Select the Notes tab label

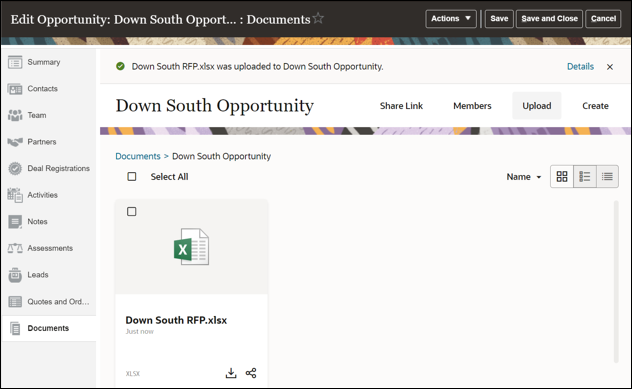(x=37, y=222)
